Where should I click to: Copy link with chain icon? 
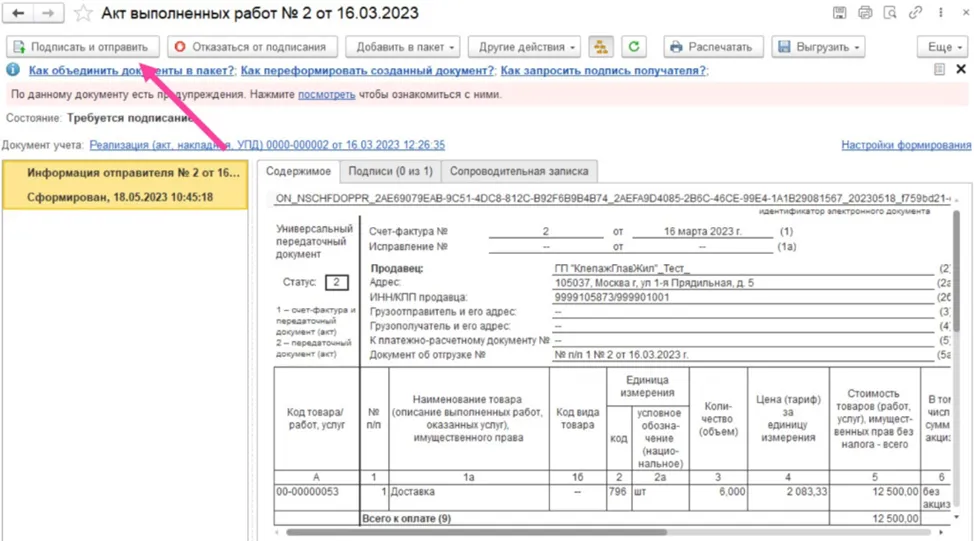click(915, 12)
